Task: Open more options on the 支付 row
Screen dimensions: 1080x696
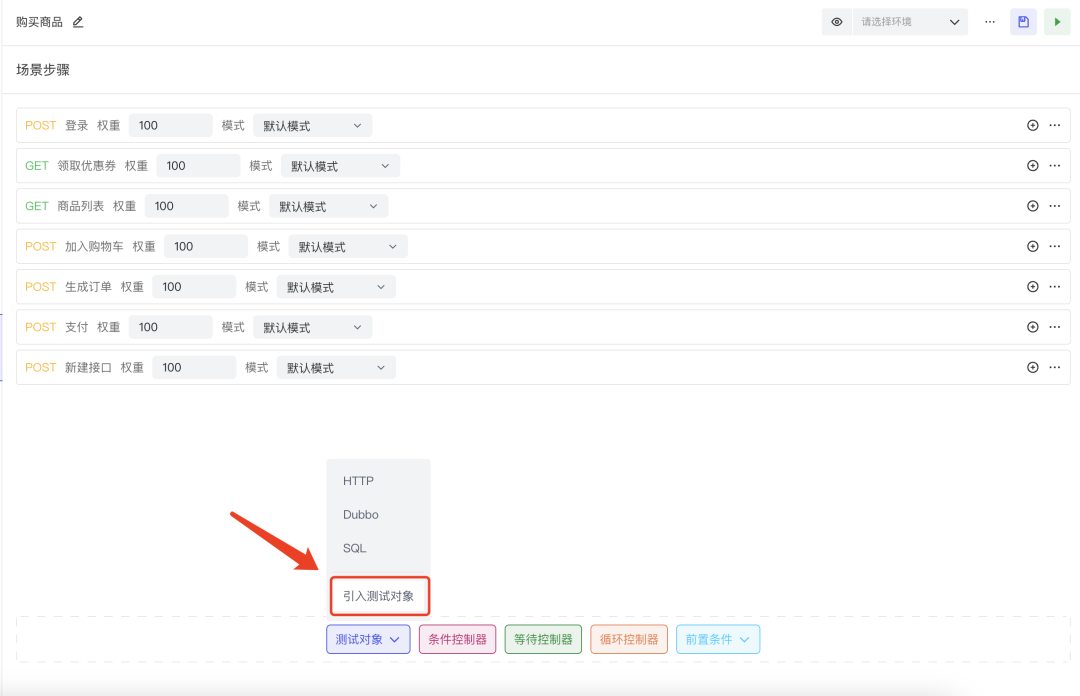Action: 1055,327
